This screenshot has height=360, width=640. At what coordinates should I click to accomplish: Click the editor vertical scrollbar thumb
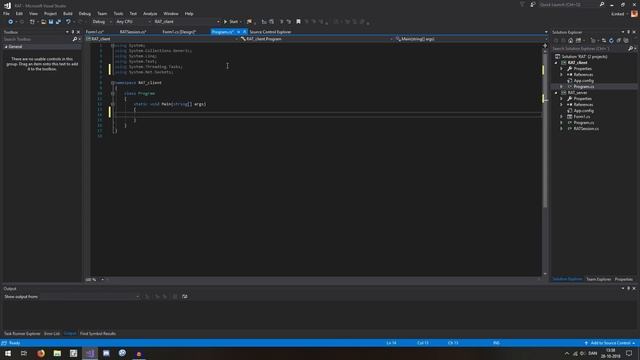[545, 131]
